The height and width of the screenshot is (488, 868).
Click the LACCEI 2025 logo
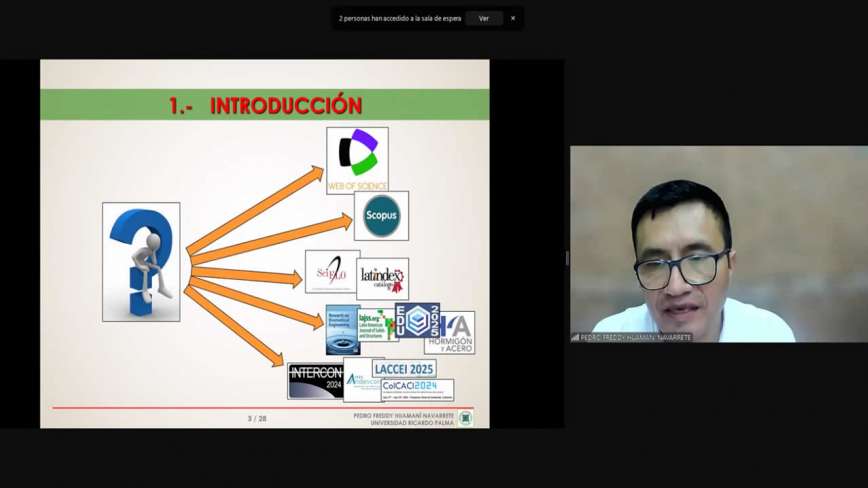point(404,368)
